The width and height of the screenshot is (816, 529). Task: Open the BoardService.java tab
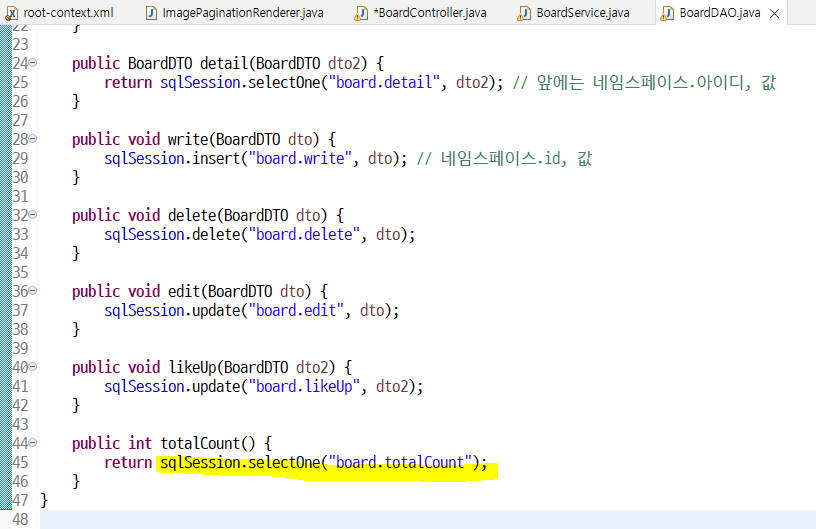582,12
